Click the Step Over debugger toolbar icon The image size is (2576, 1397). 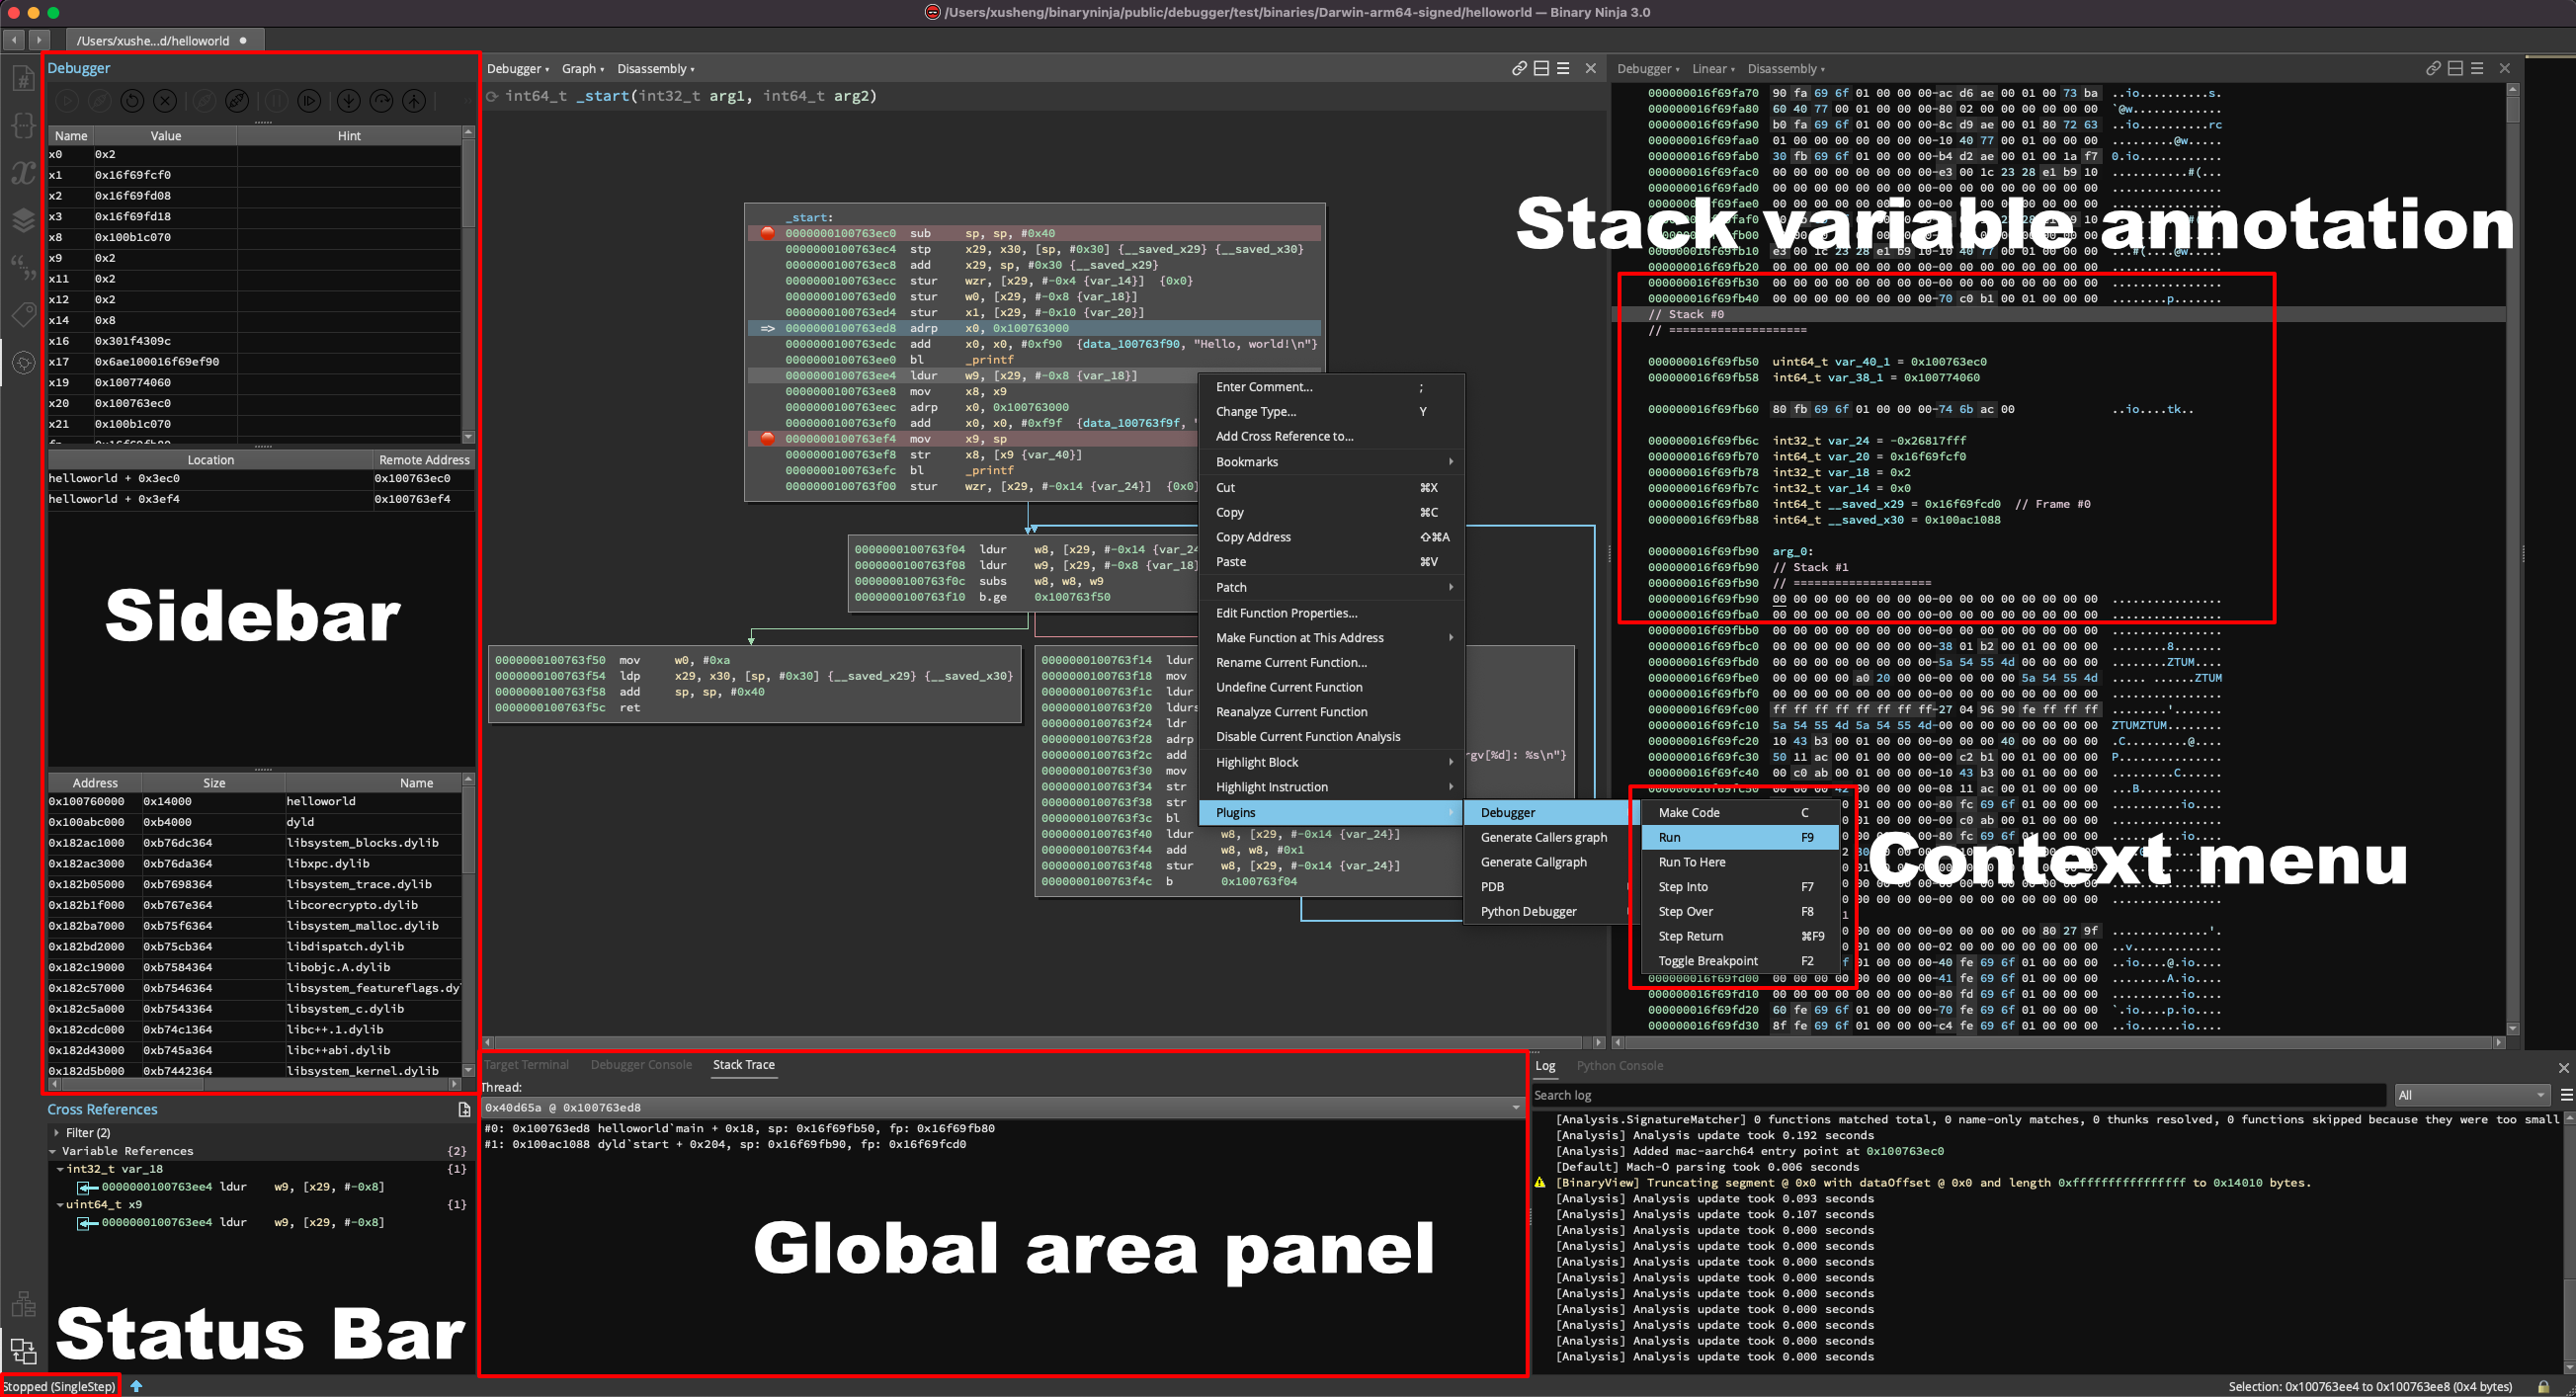381,101
